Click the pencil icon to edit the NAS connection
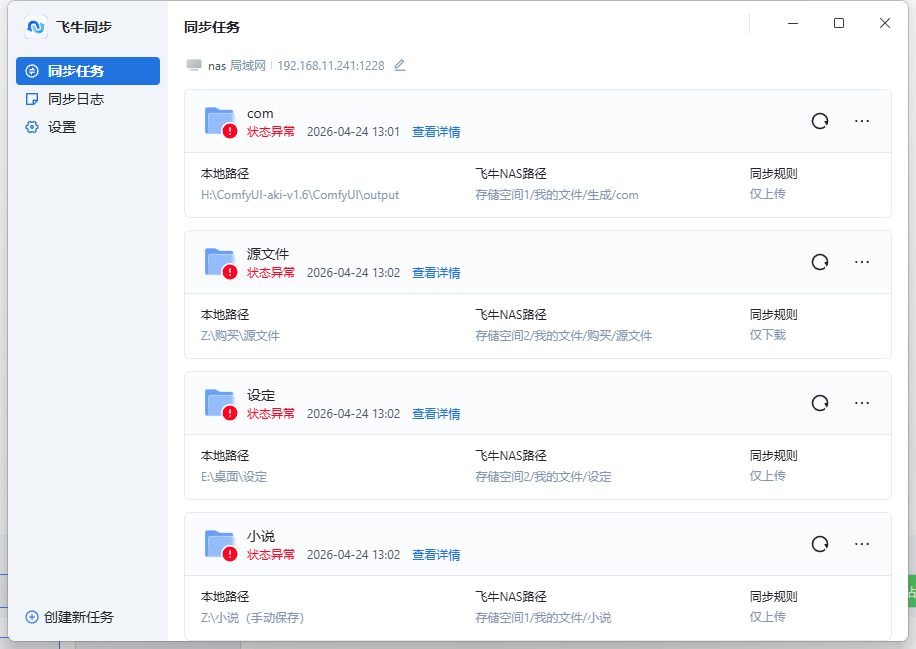 tap(400, 65)
